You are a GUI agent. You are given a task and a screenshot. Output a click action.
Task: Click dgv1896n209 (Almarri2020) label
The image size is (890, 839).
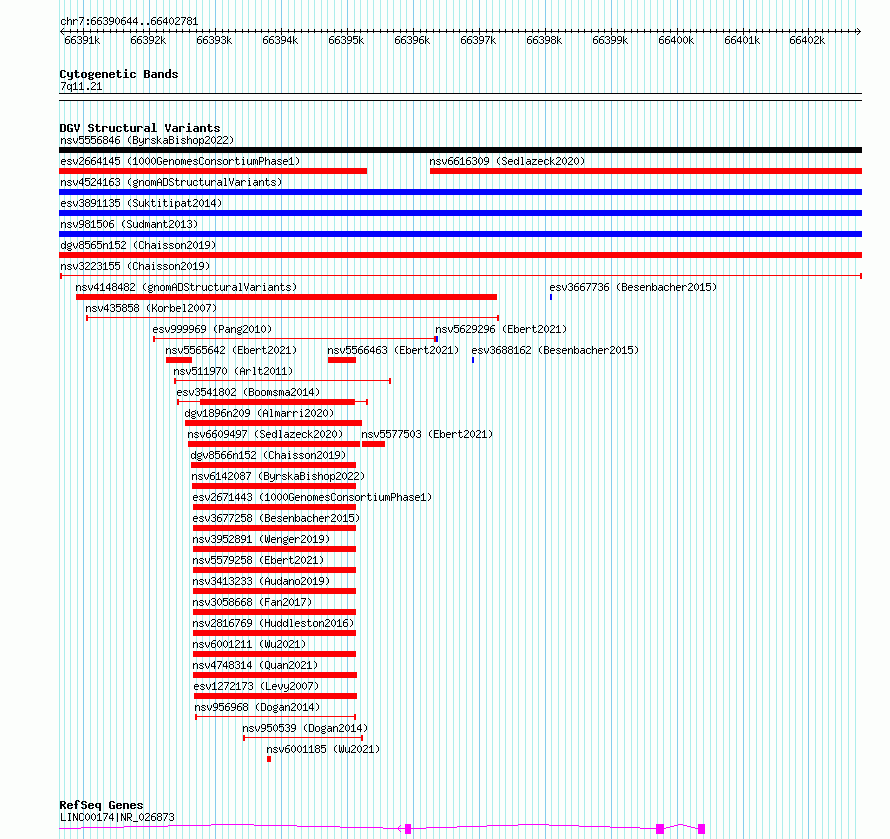pyautogui.click(x=259, y=413)
